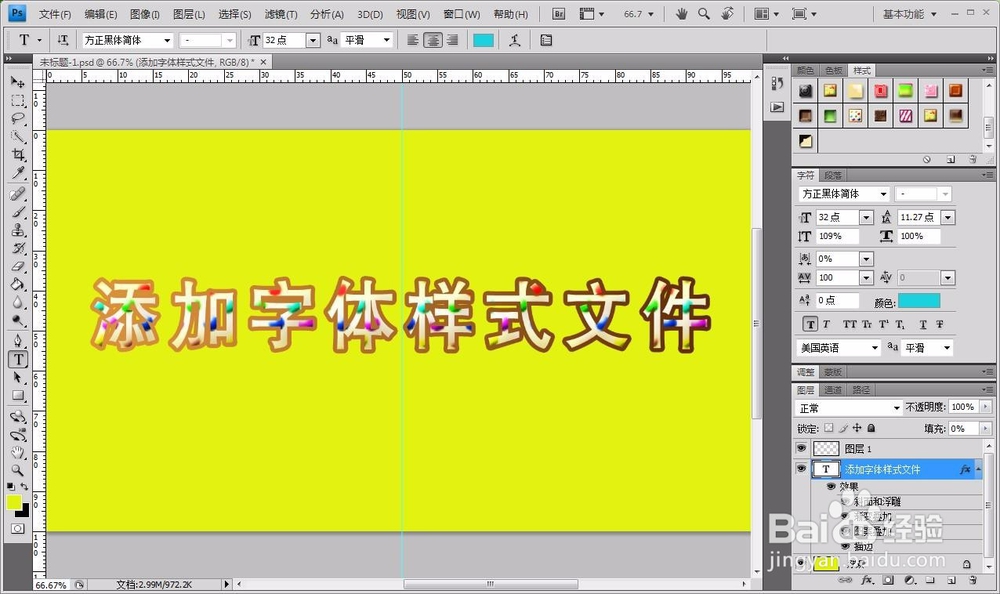Screen dimensions: 1000x594
Task: Select the Pen tool
Action: (x=18, y=341)
